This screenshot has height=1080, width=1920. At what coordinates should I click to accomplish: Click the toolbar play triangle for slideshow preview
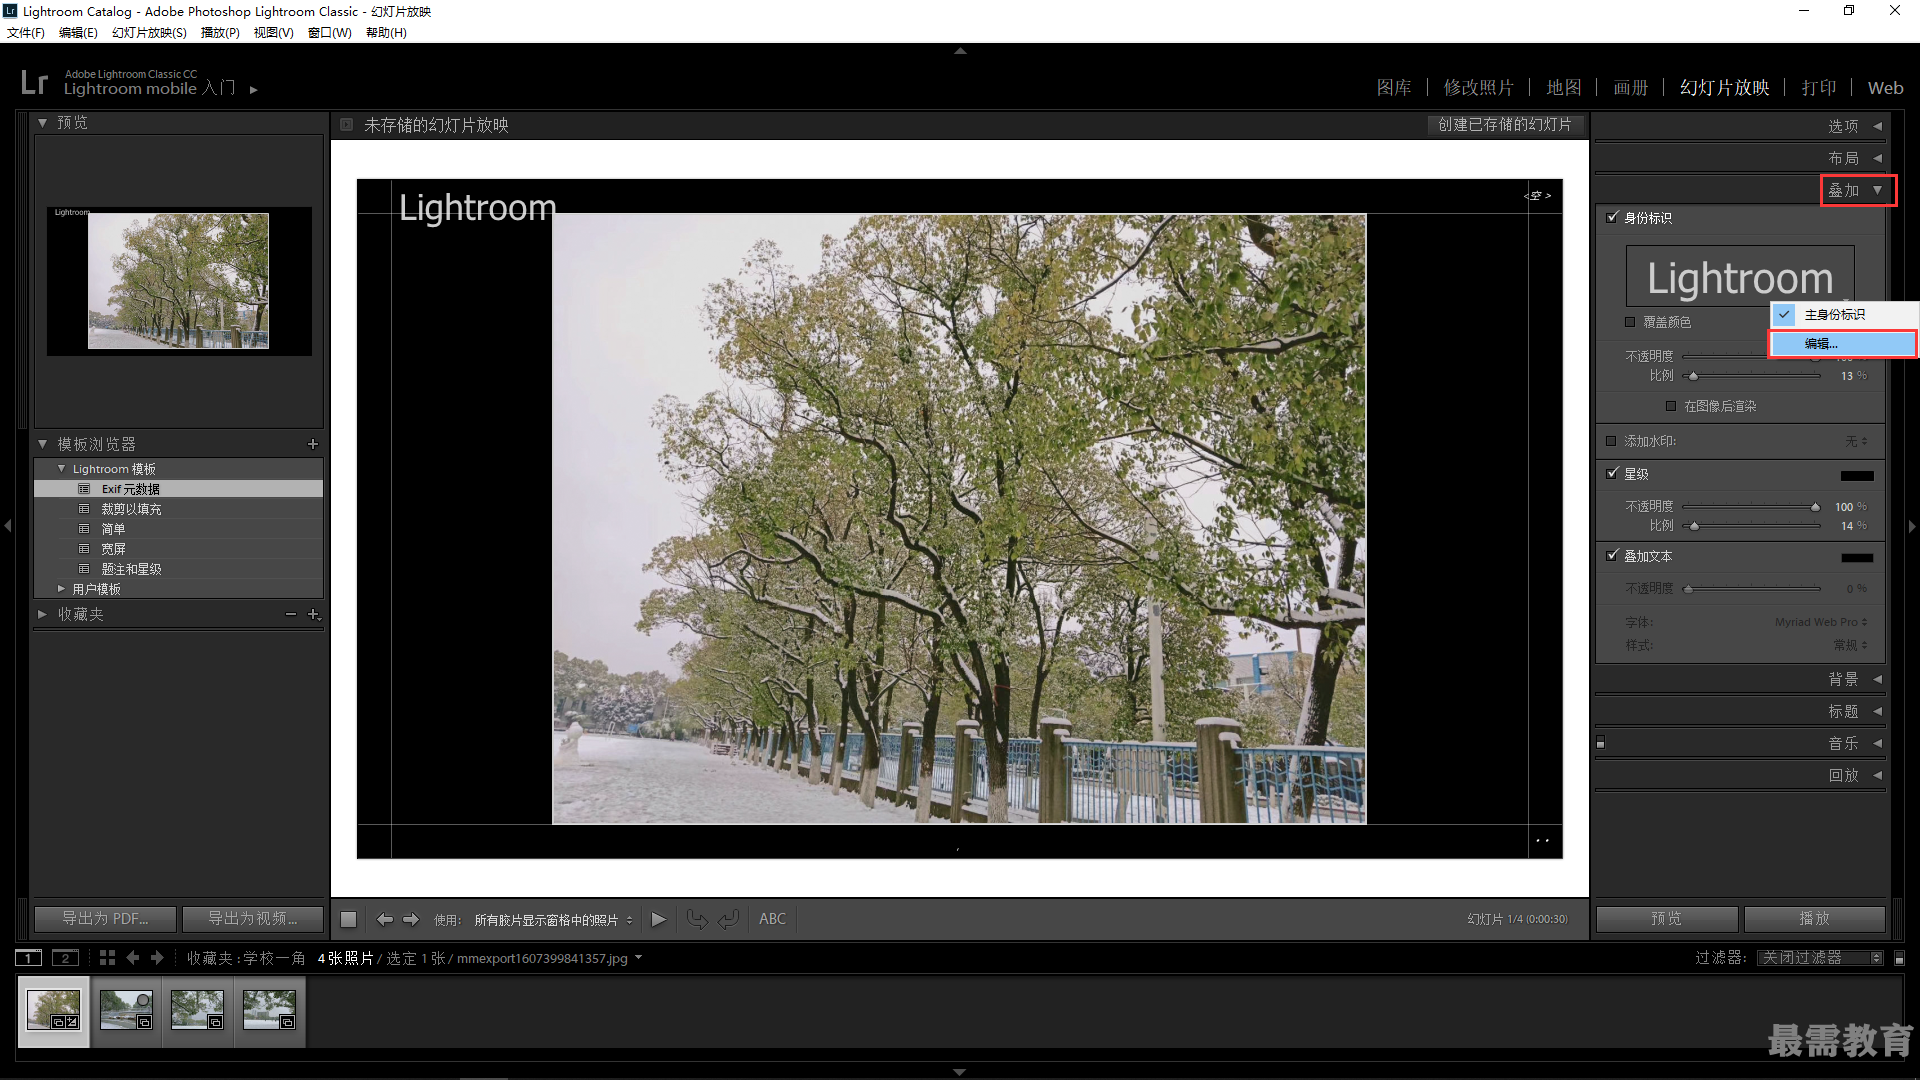tap(658, 919)
